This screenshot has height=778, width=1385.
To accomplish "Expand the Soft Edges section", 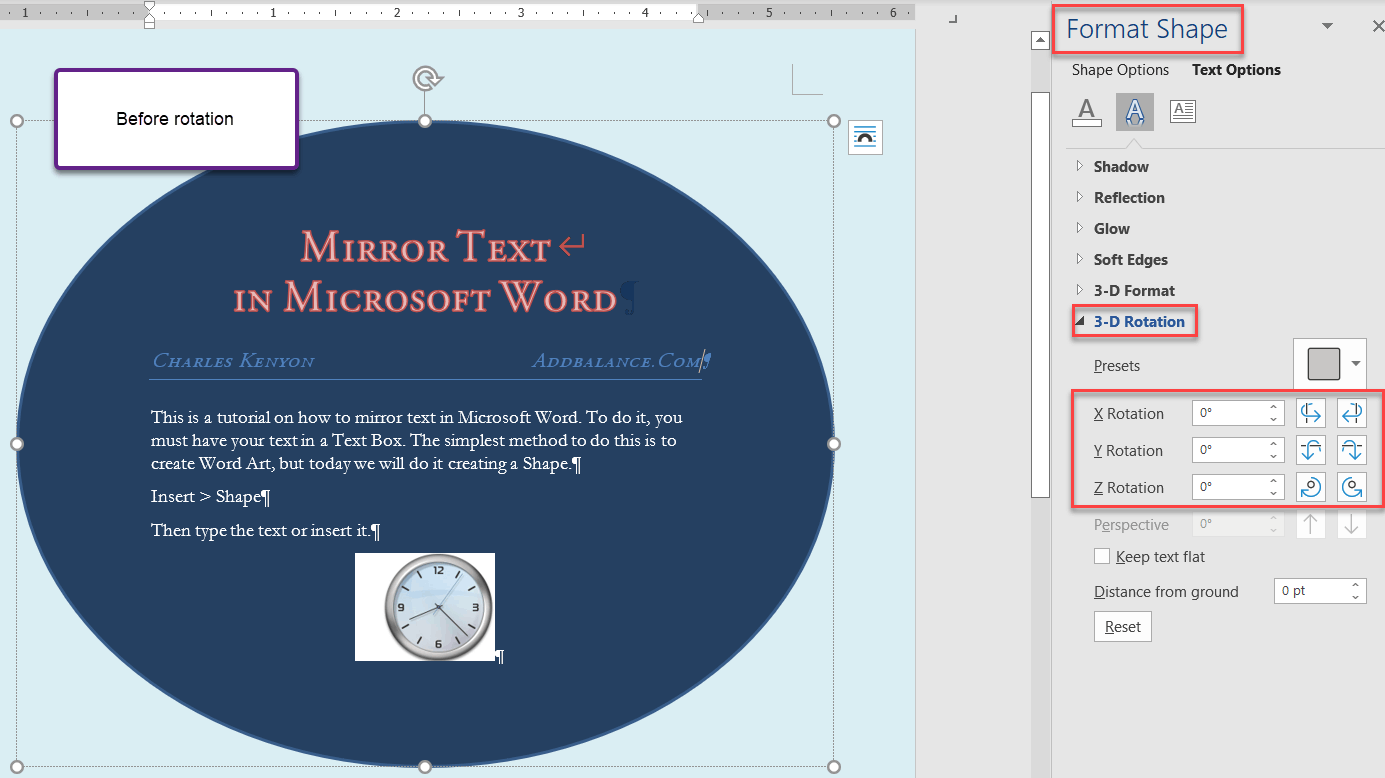I will pyautogui.click(x=1079, y=259).
